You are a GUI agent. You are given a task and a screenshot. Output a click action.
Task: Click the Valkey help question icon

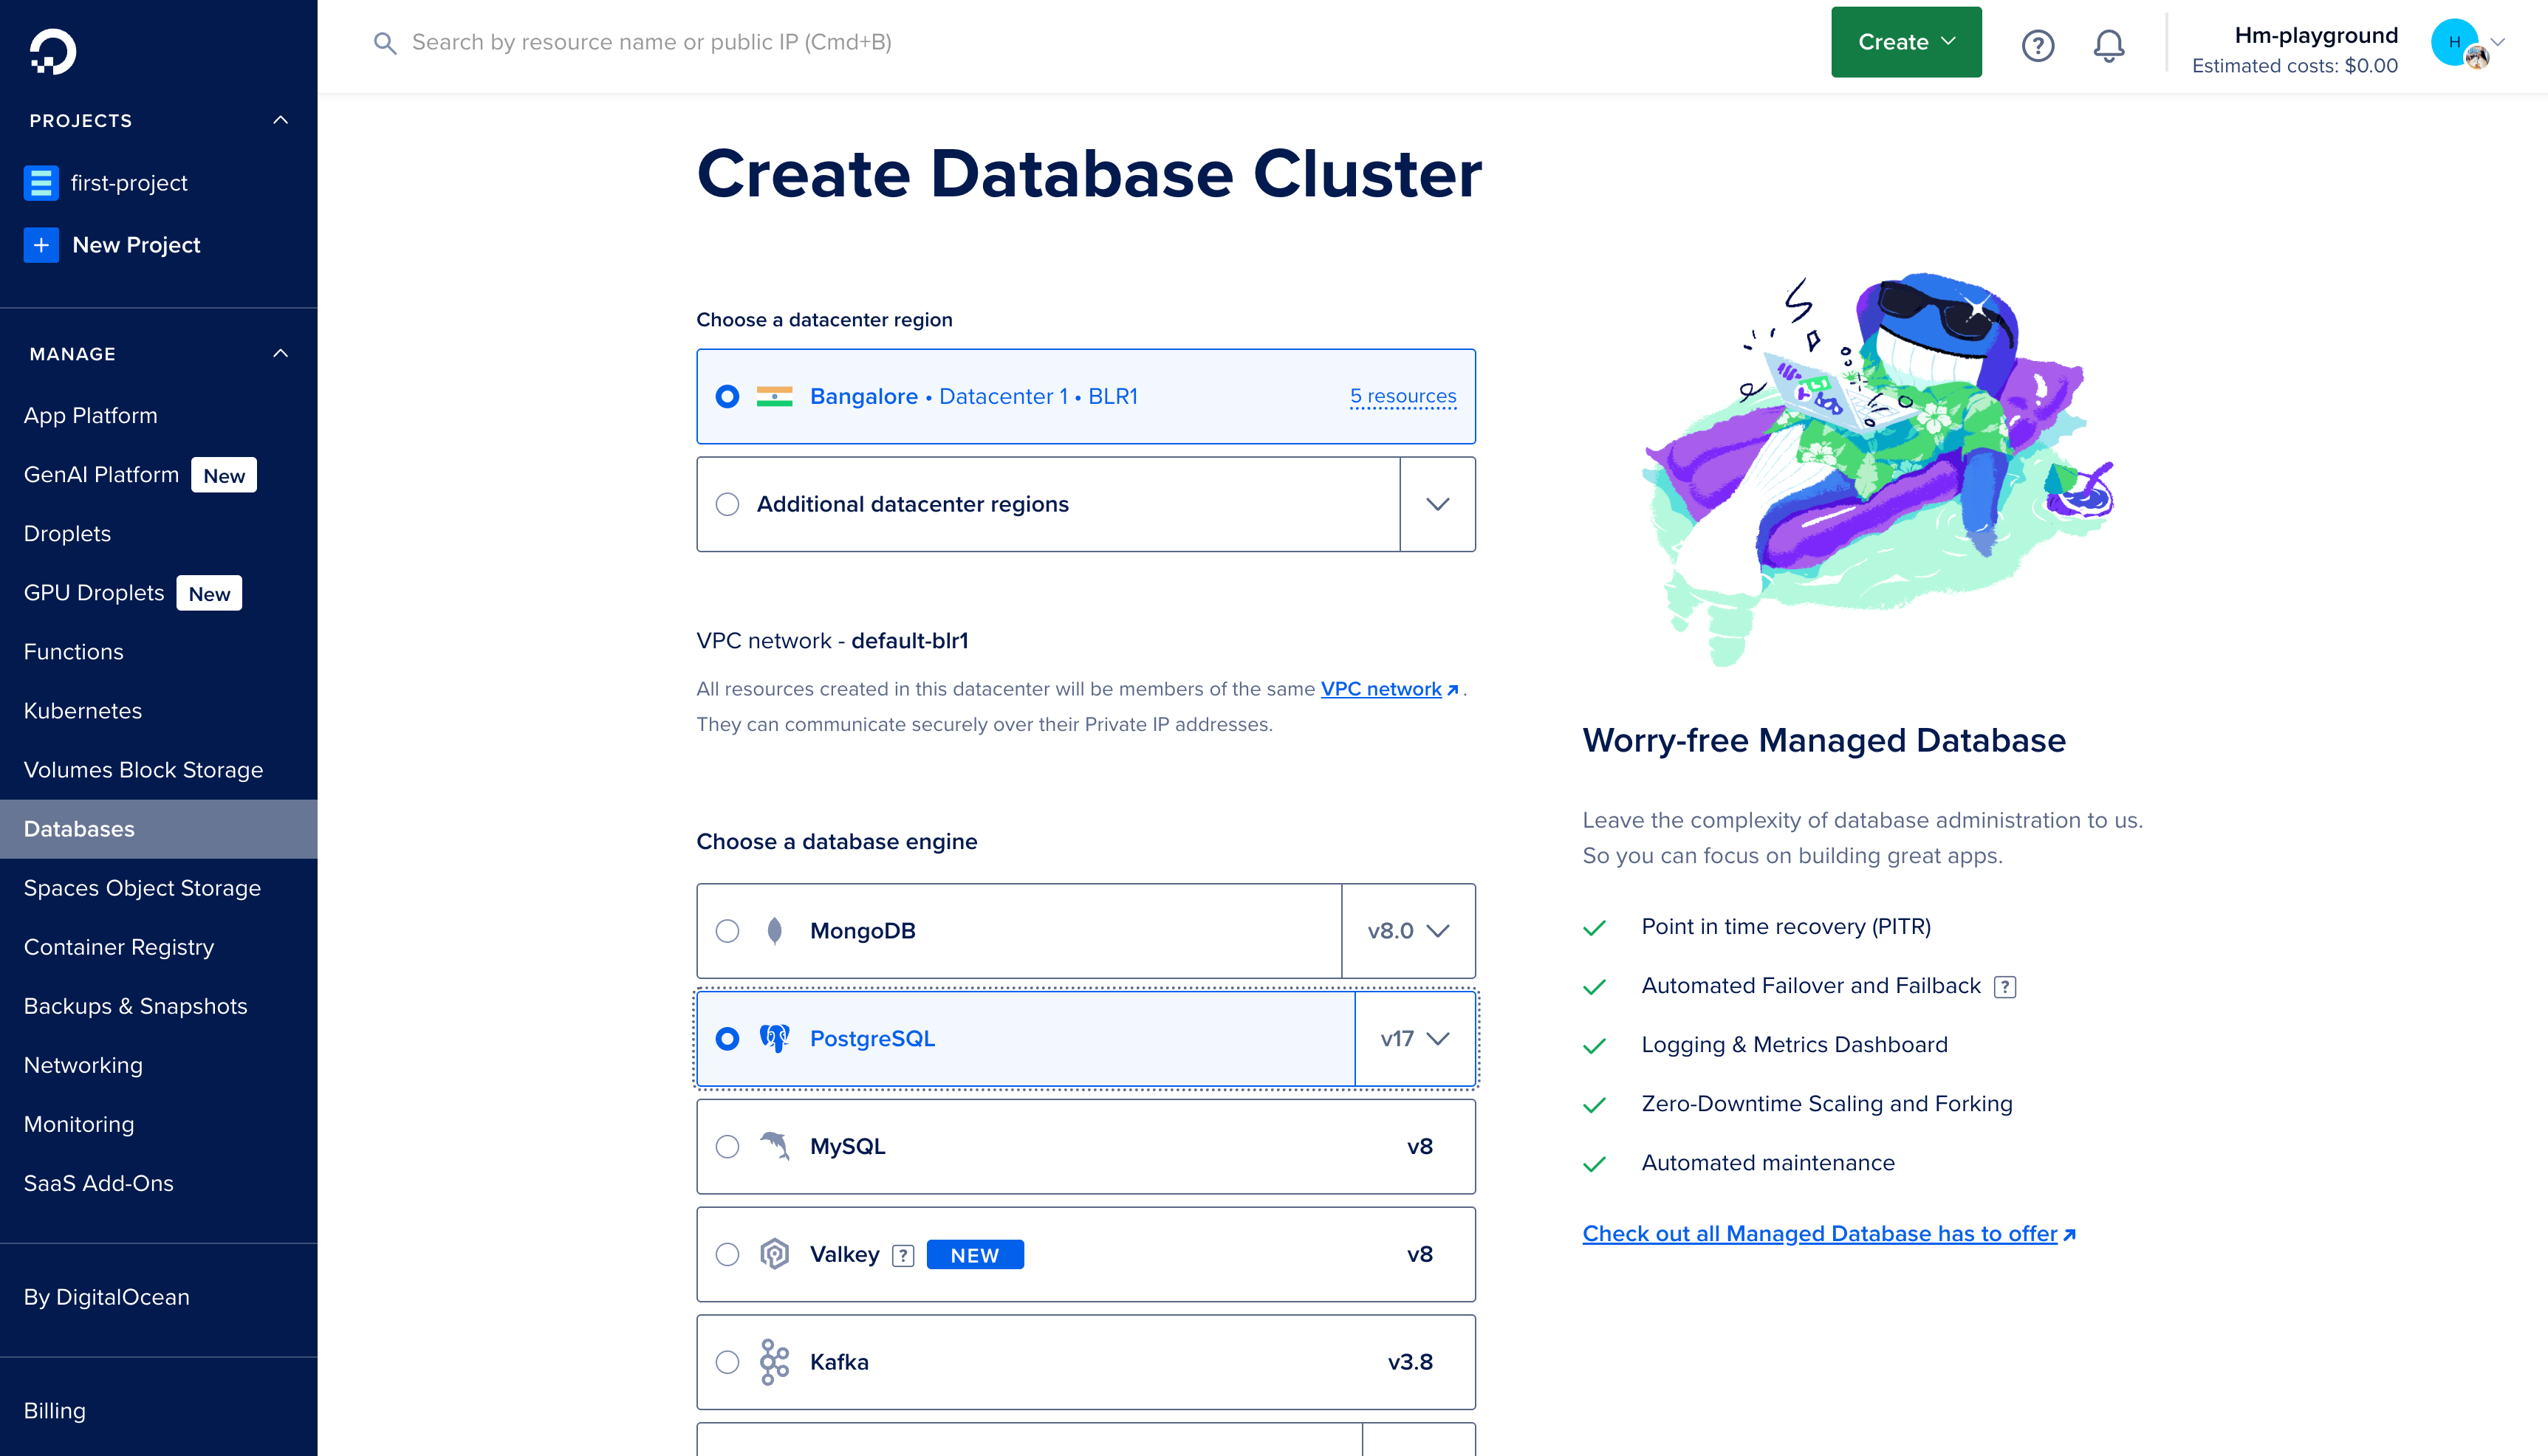[903, 1255]
